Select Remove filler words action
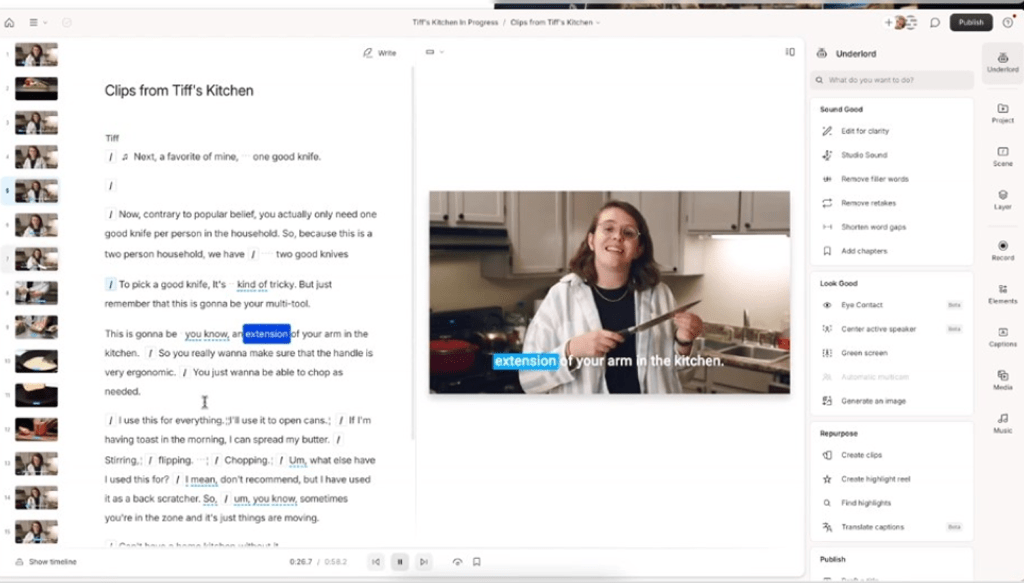 pos(874,179)
